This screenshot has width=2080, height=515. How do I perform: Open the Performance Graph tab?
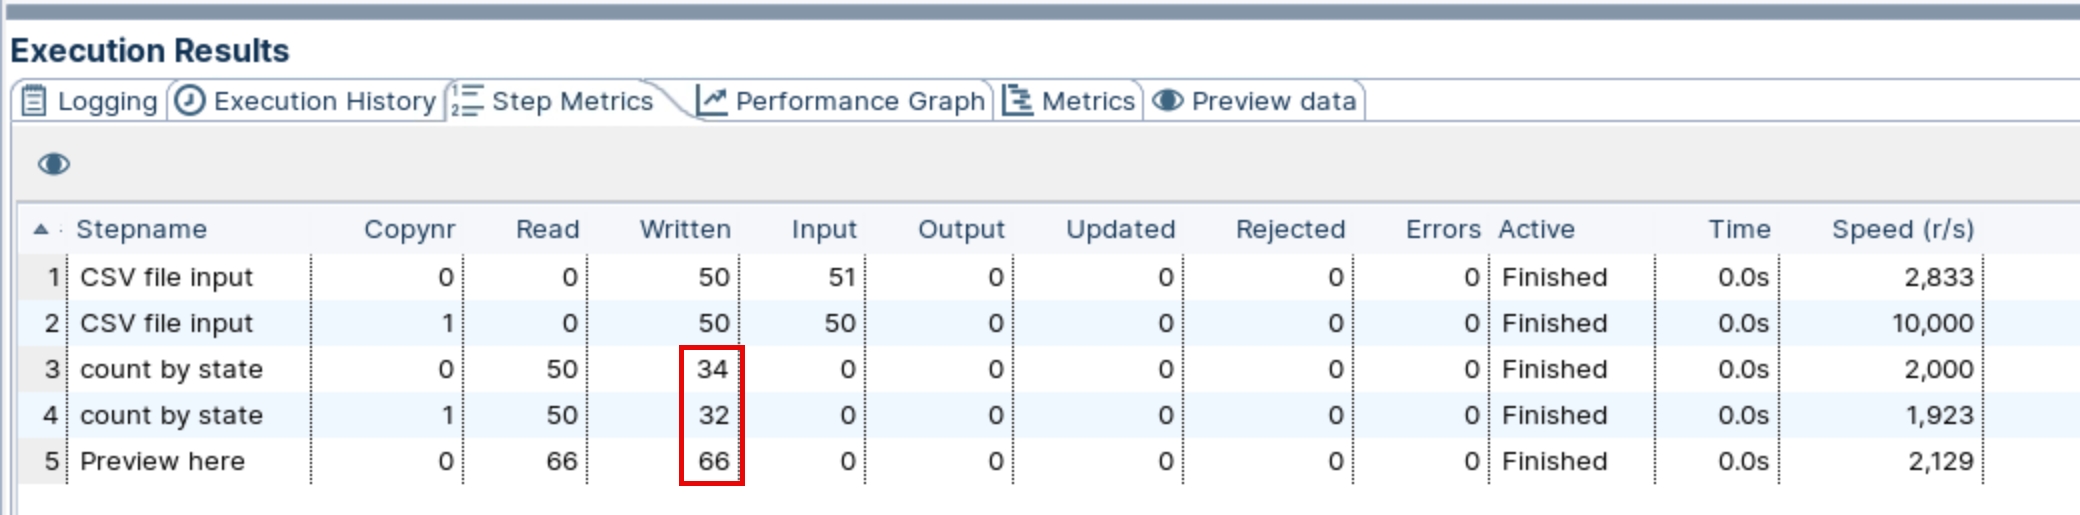coord(860,101)
